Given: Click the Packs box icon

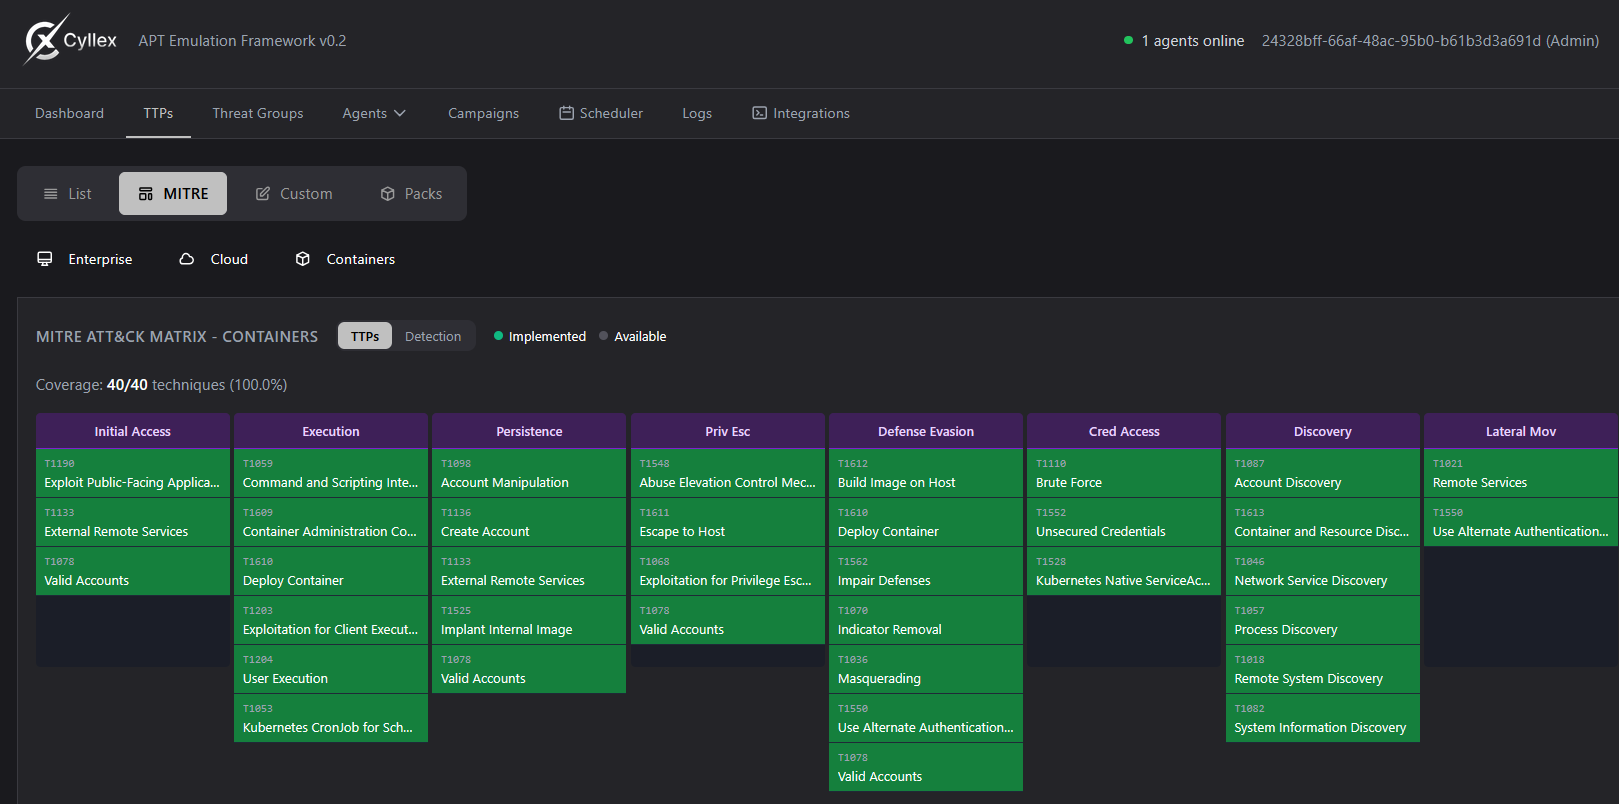Looking at the screenshot, I should [388, 194].
